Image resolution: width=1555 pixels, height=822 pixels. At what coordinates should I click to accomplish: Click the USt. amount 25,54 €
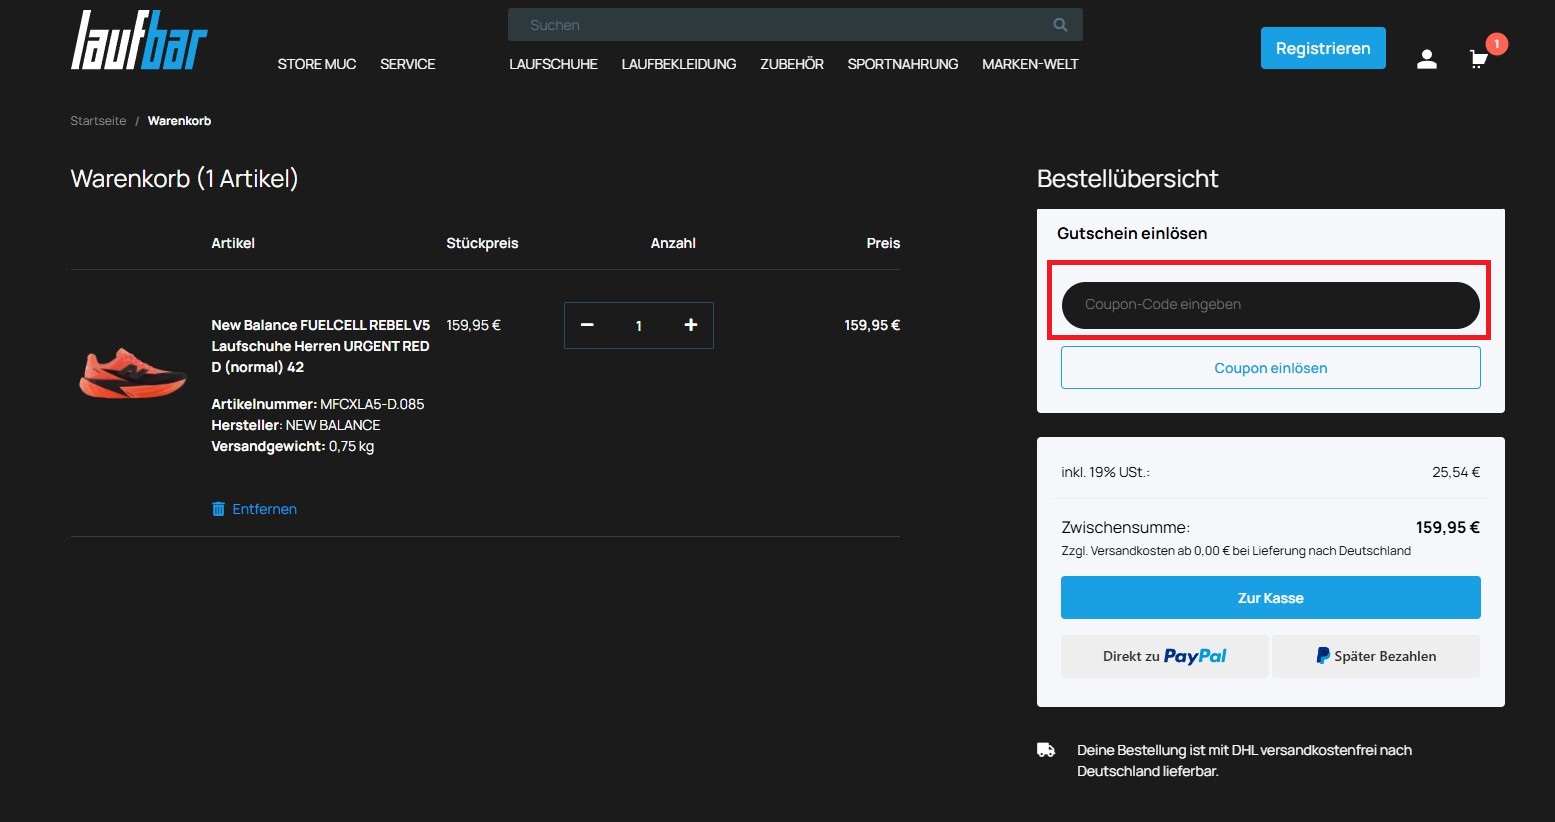tap(1456, 472)
